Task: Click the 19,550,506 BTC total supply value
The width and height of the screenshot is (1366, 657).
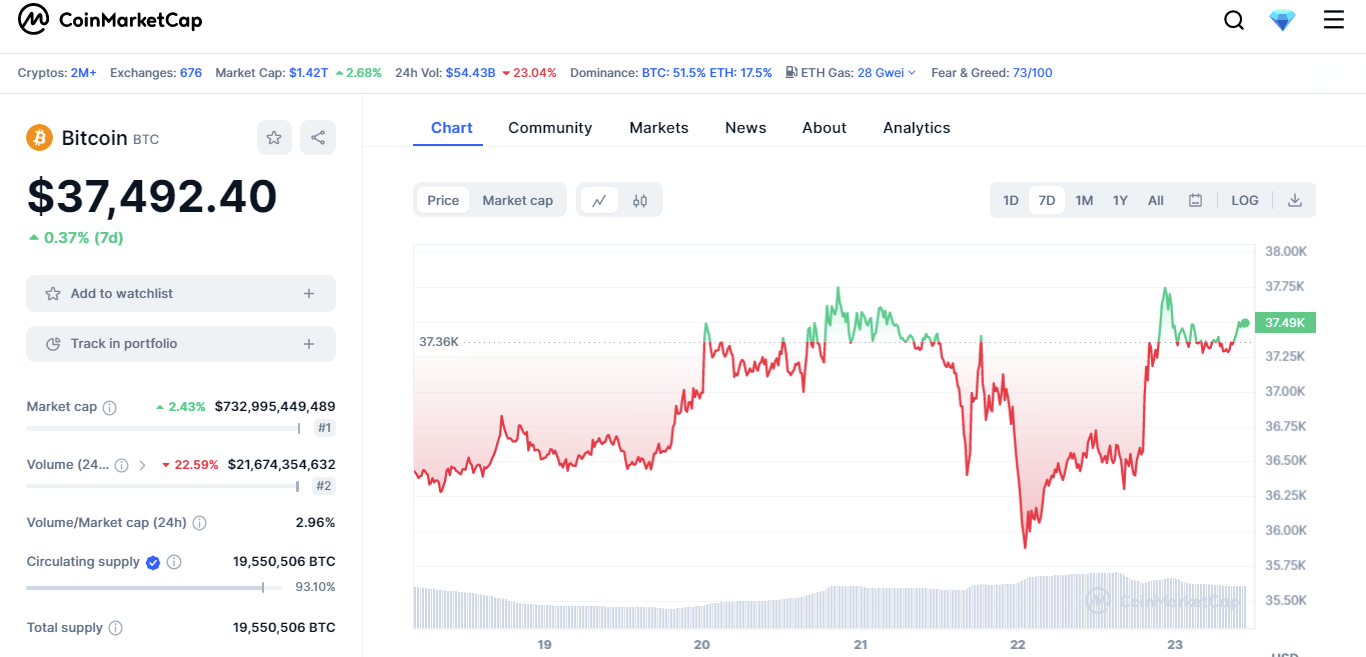Action: 284,628
